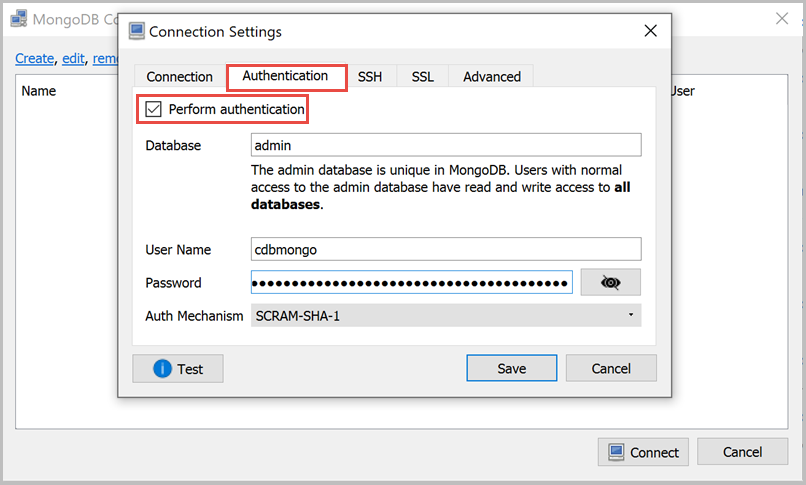
Task: Click the MongoDB Connections window icon
Action: 18,19
